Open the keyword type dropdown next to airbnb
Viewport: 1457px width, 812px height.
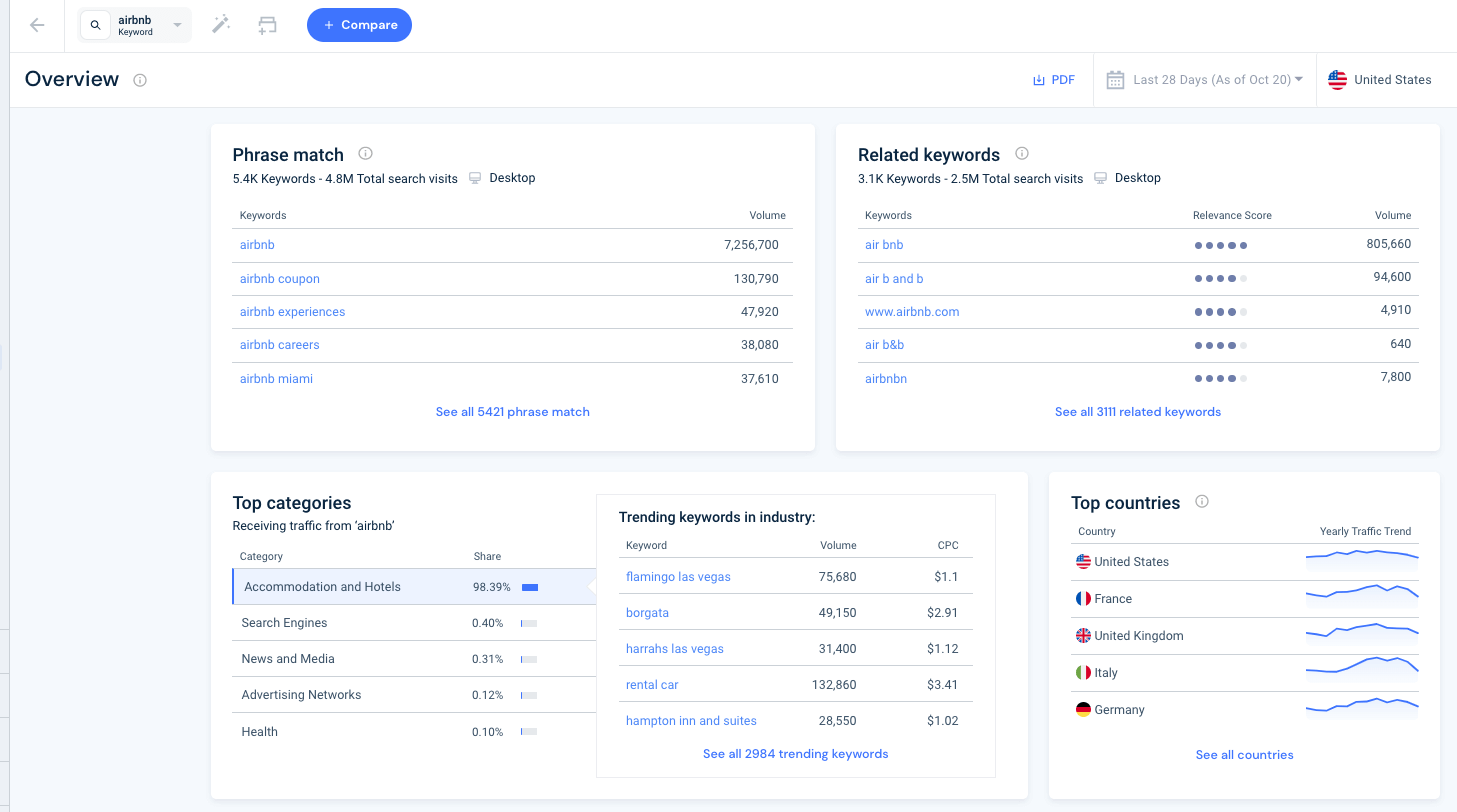[x=175, y=24]
